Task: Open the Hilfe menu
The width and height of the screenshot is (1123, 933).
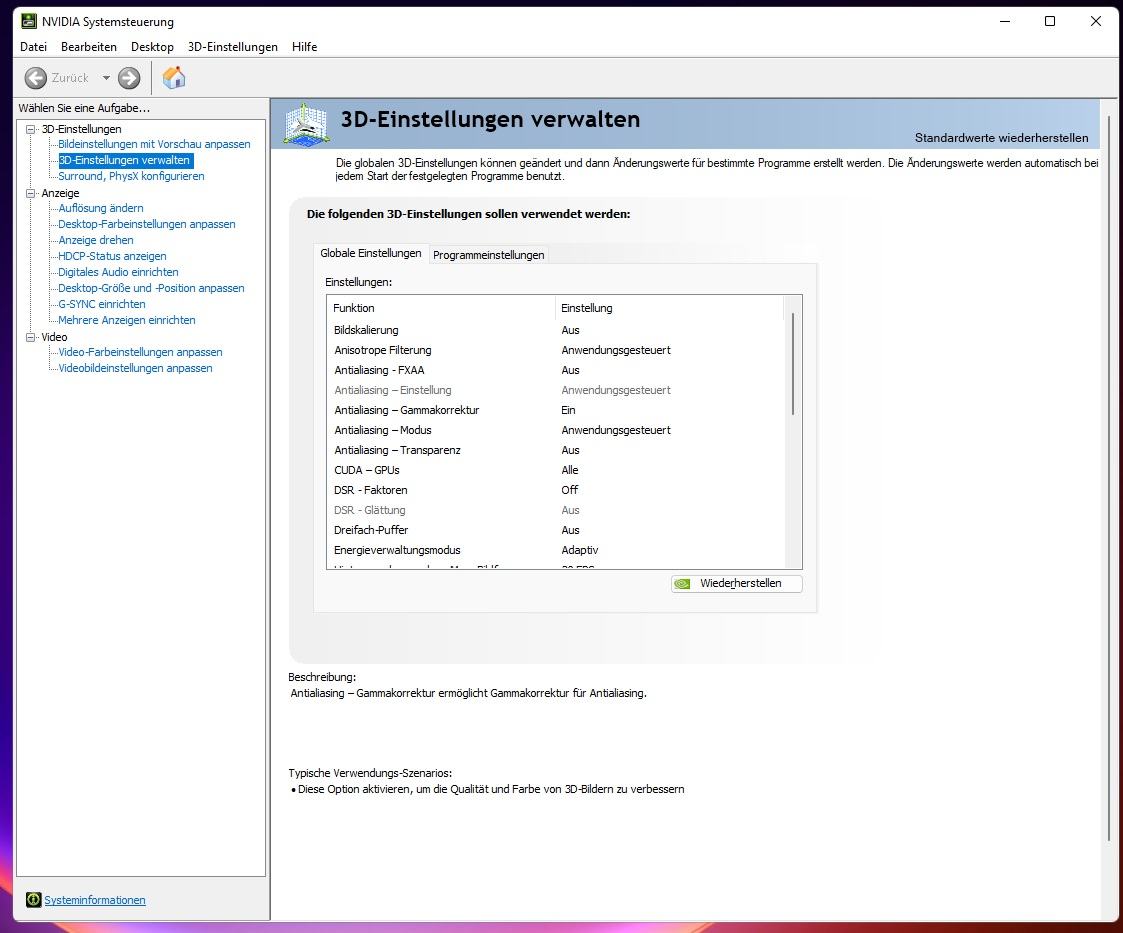Action: click(x=304, y=47)
